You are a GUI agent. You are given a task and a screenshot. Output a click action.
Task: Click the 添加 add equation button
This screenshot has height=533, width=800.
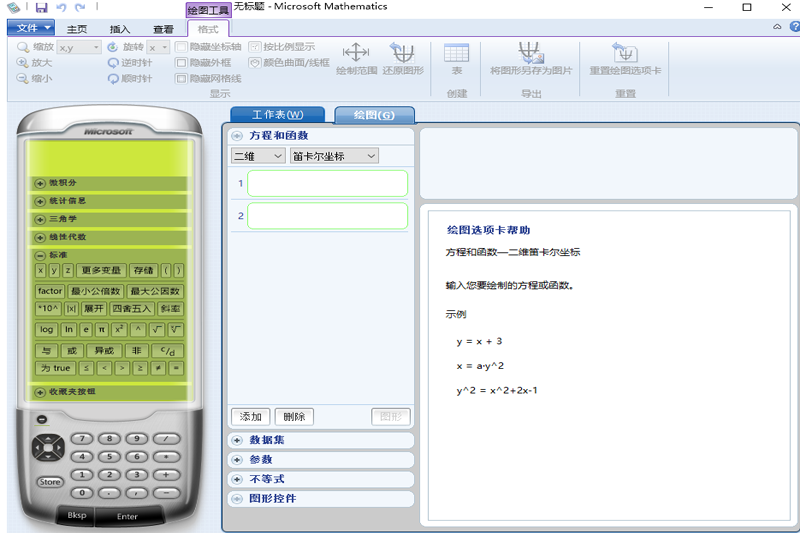tap(251, 417)
